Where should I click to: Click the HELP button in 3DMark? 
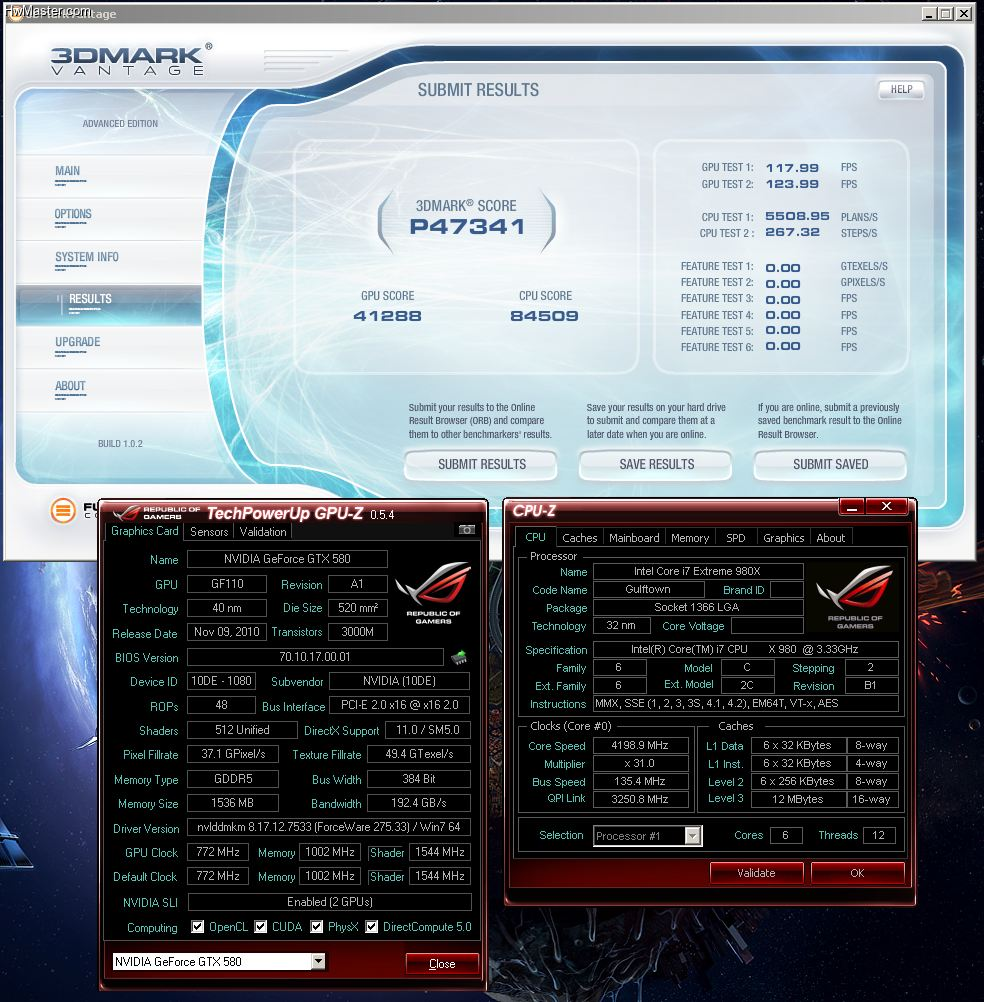click(902, 89)
